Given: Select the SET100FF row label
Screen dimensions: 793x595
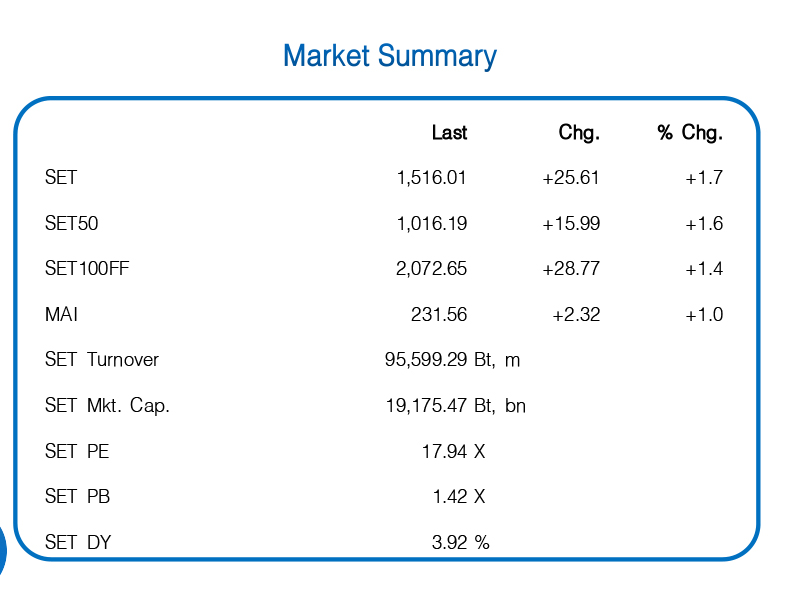Looking at the screenshot, I should coord(87,269).
